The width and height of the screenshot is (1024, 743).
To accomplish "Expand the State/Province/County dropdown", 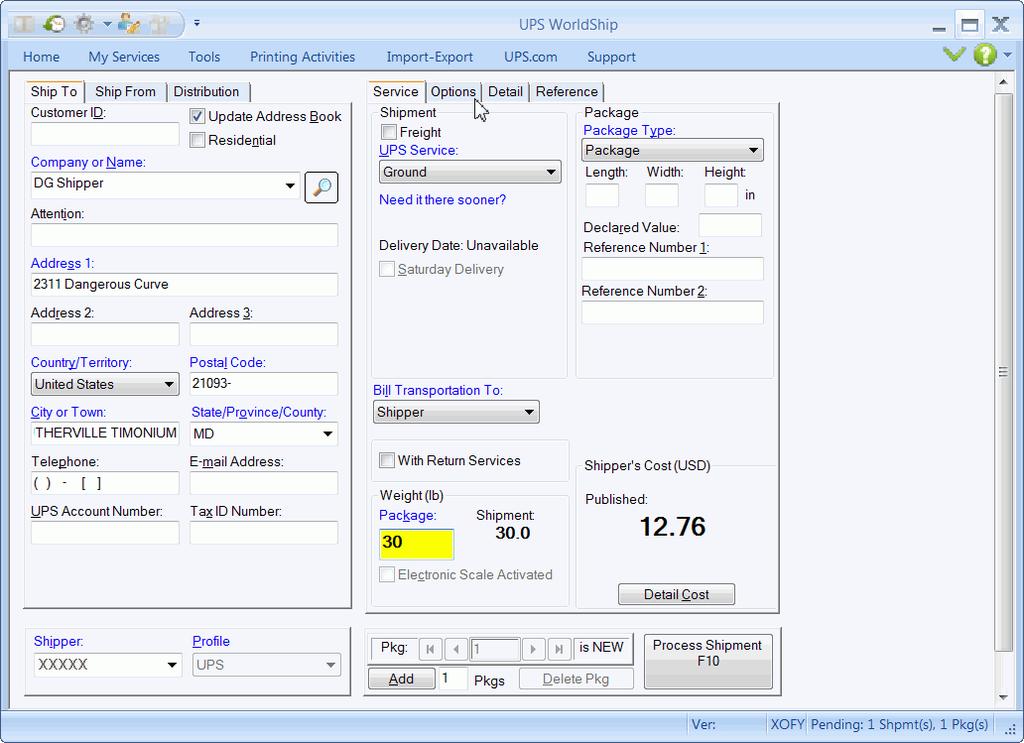I will [x=328, y=434].
